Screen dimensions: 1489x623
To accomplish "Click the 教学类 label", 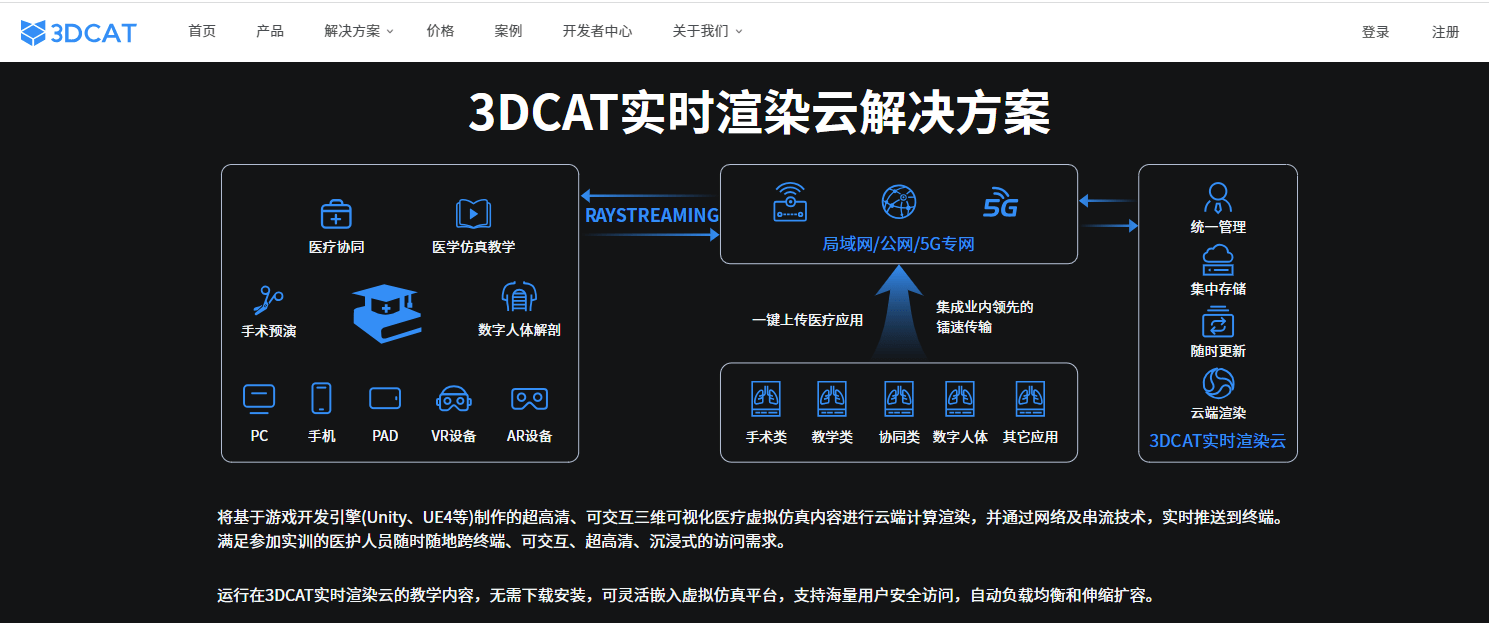I will [832, 437].
